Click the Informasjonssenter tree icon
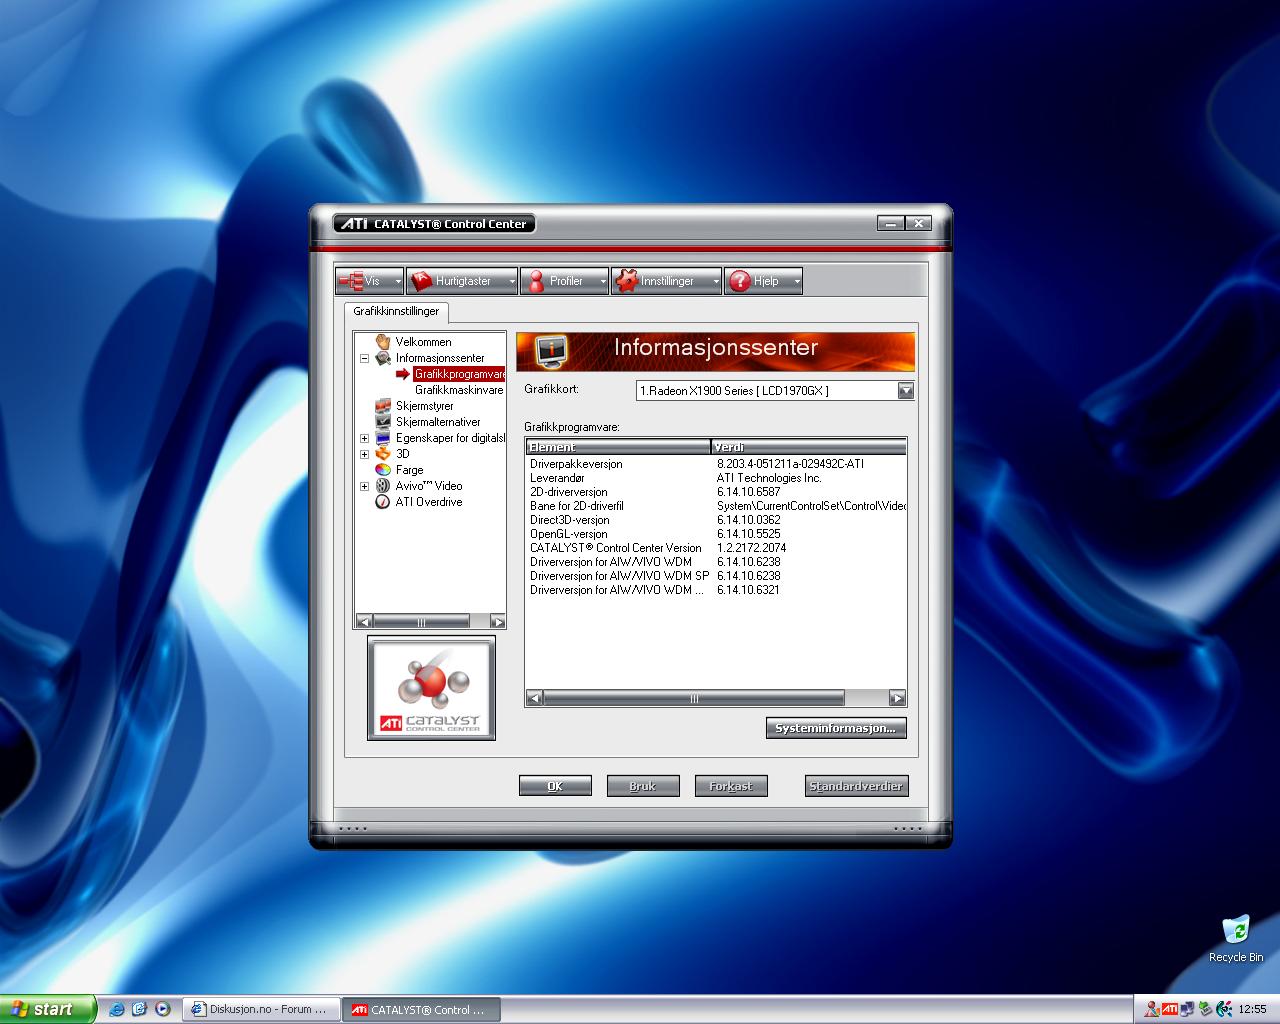Image resolution: width=1280 pixels, height=1024 pixels. 382,358
